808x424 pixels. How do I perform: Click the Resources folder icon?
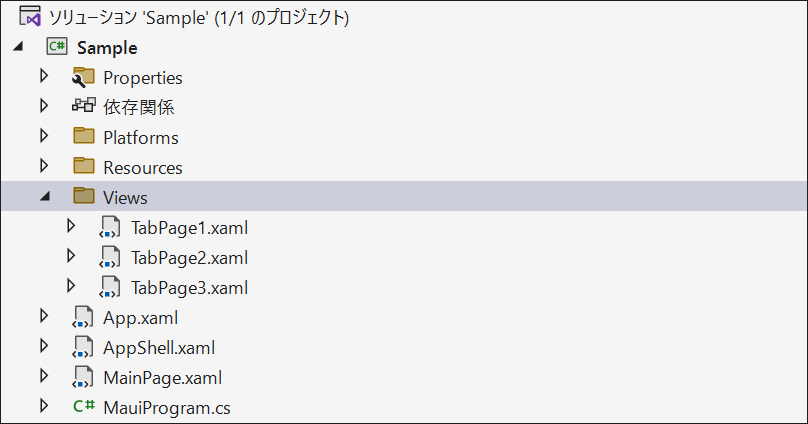[x=83, y=166]
